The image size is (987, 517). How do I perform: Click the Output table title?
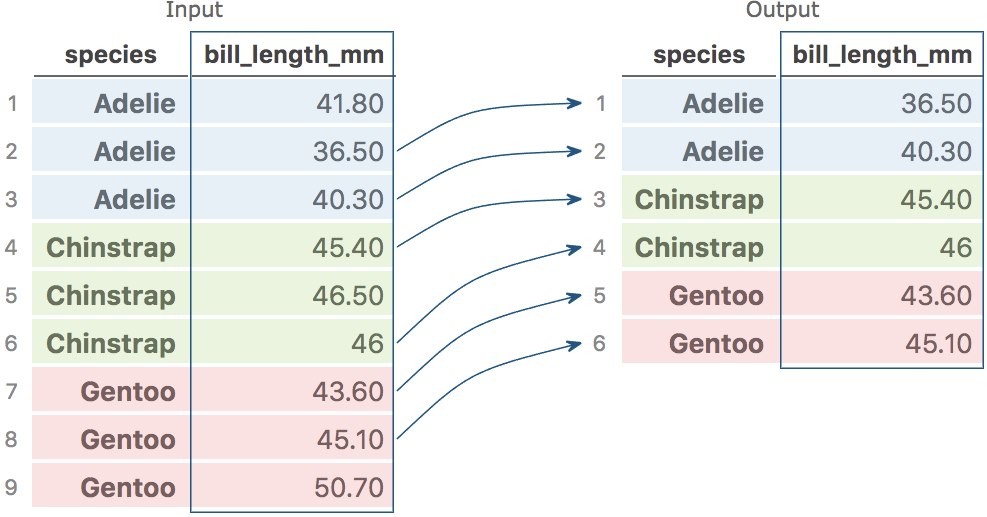782,11
